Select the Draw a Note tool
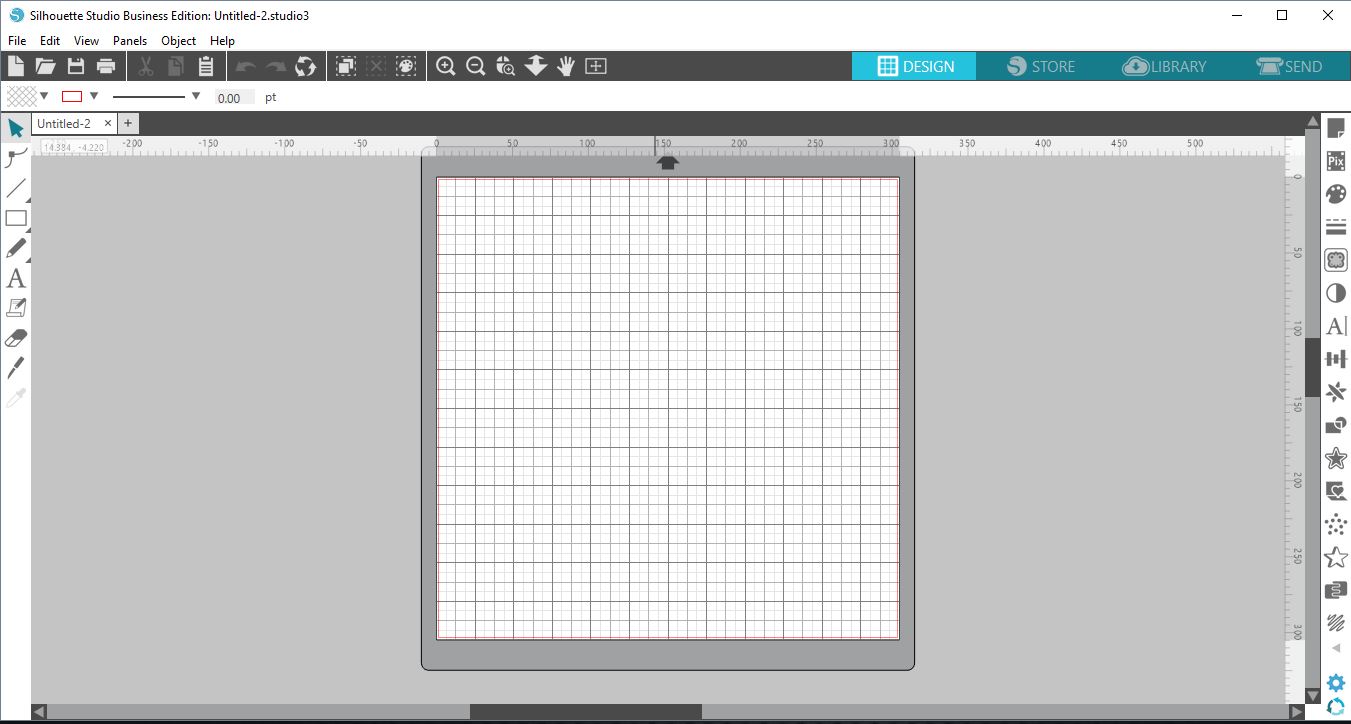The image size is (1351, 724). [15, 308]
